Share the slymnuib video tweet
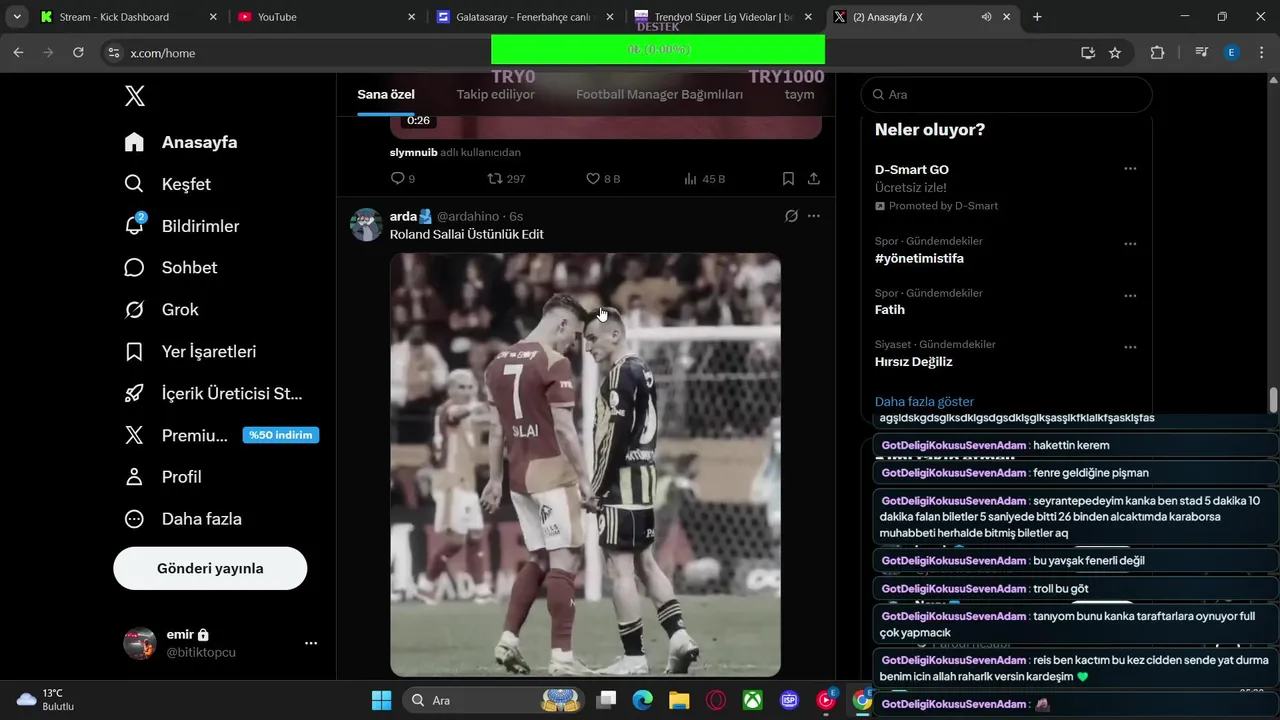The width and height of the screenshot is (1280, 720). pos(814,178)
